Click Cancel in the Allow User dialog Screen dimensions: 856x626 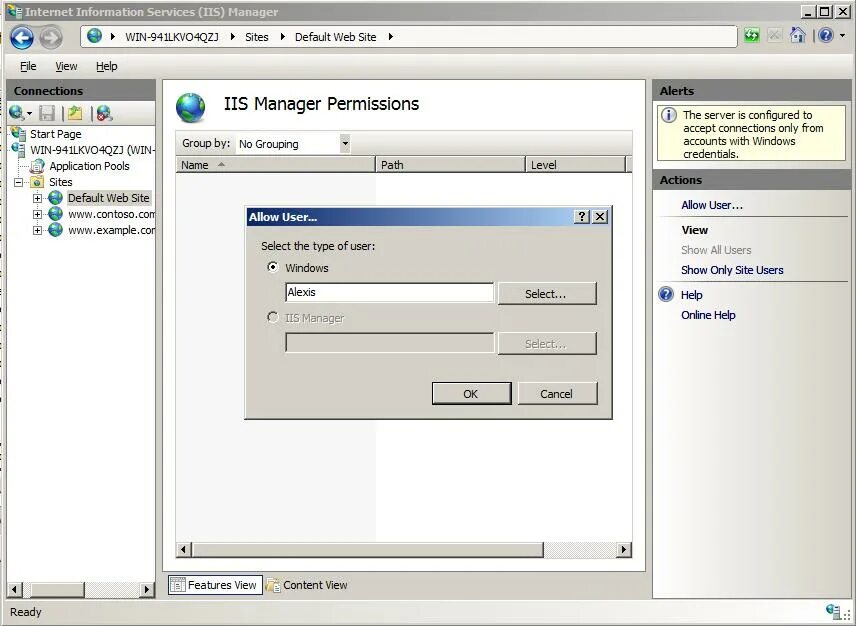[x=557, y=394]
